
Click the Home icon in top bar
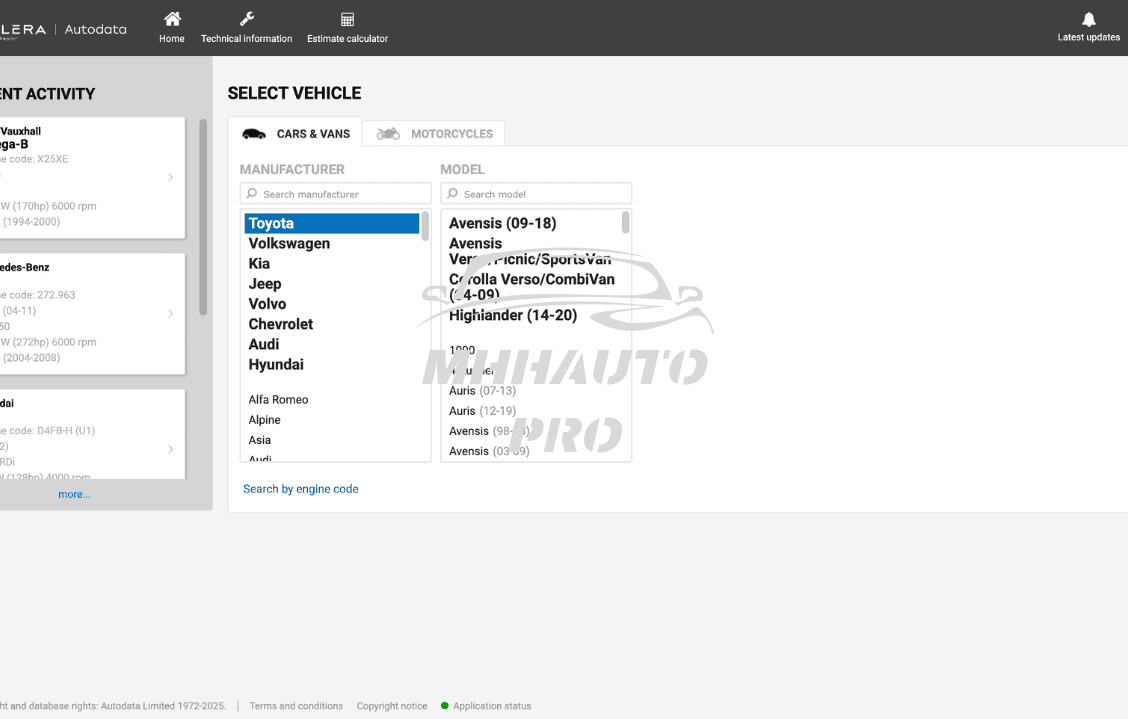(172, 19)
